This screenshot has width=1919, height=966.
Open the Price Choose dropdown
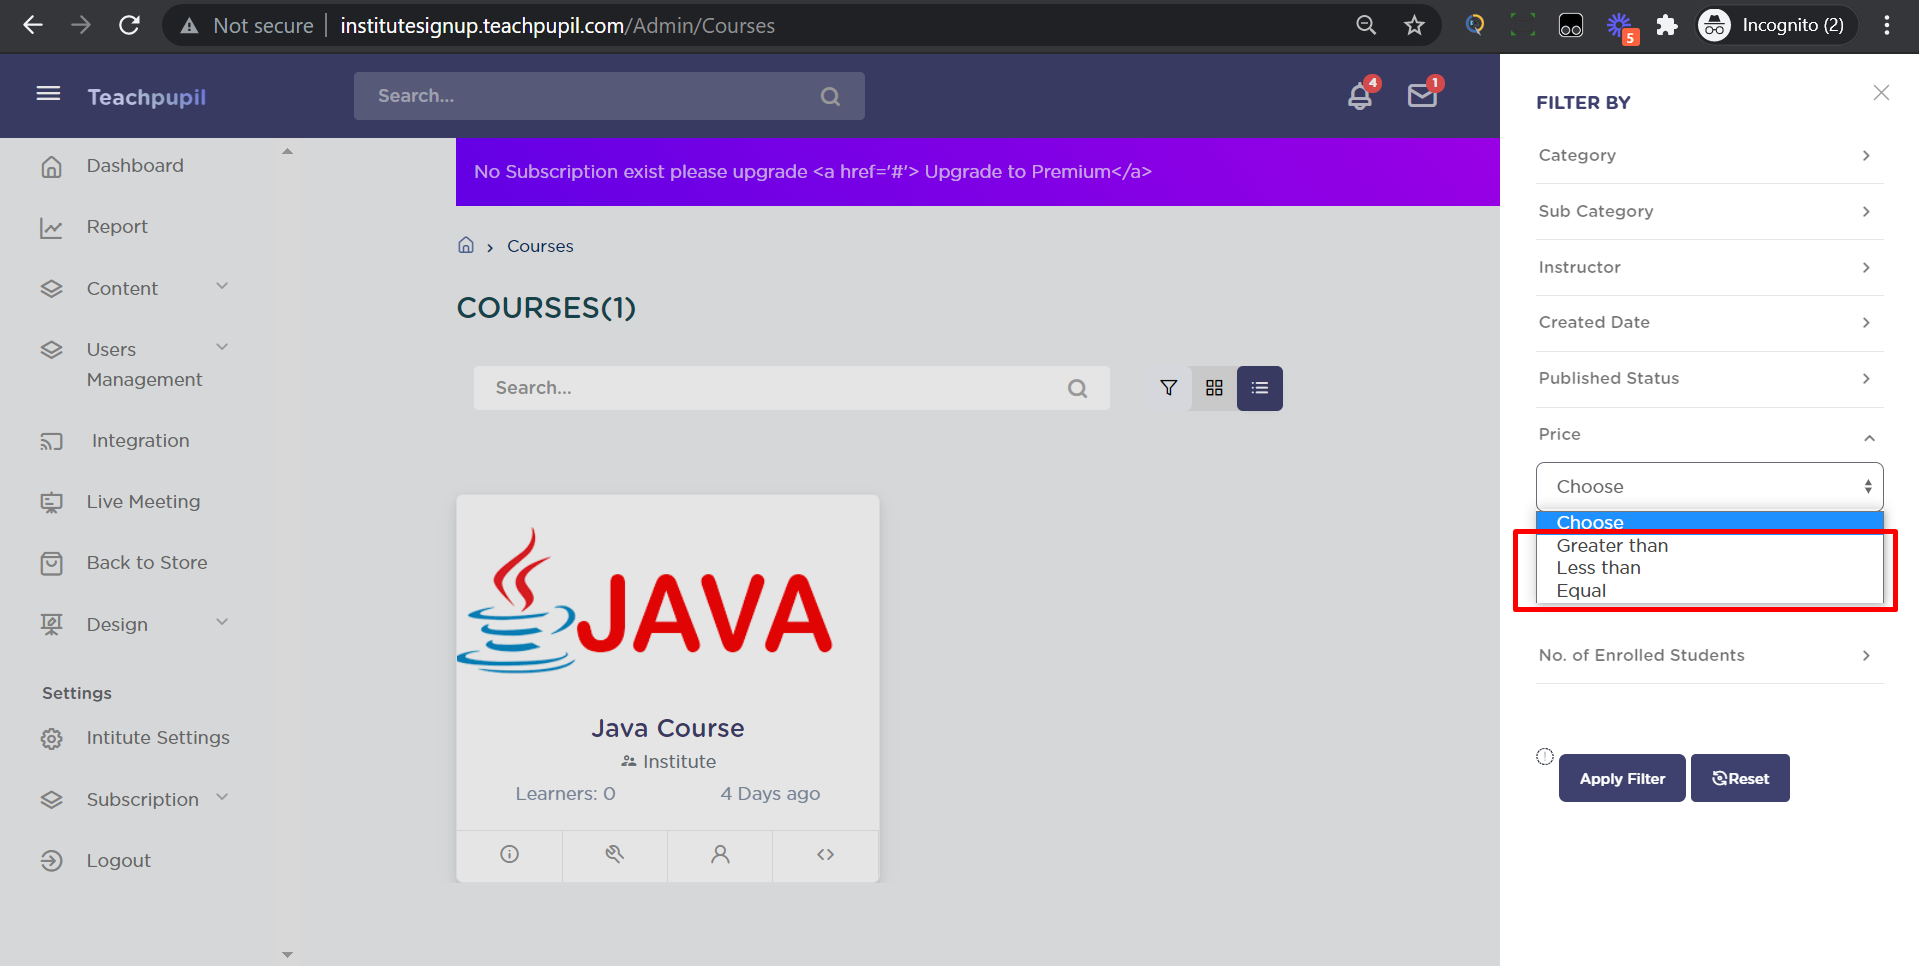(x=1709, y=486)
